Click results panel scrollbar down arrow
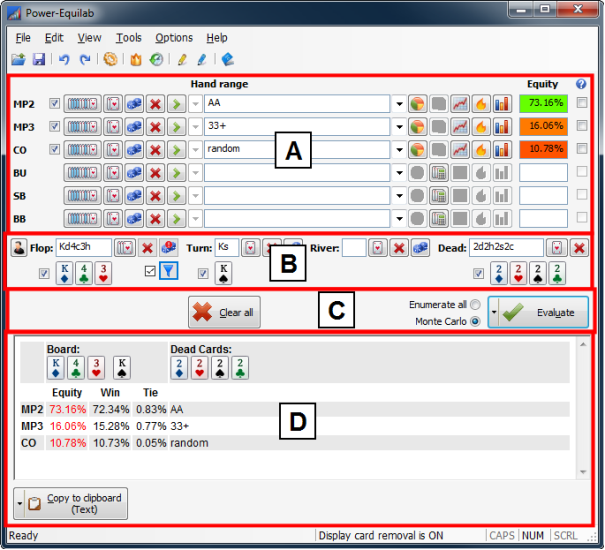The image size is (605, 550). (x=583, y=472)
